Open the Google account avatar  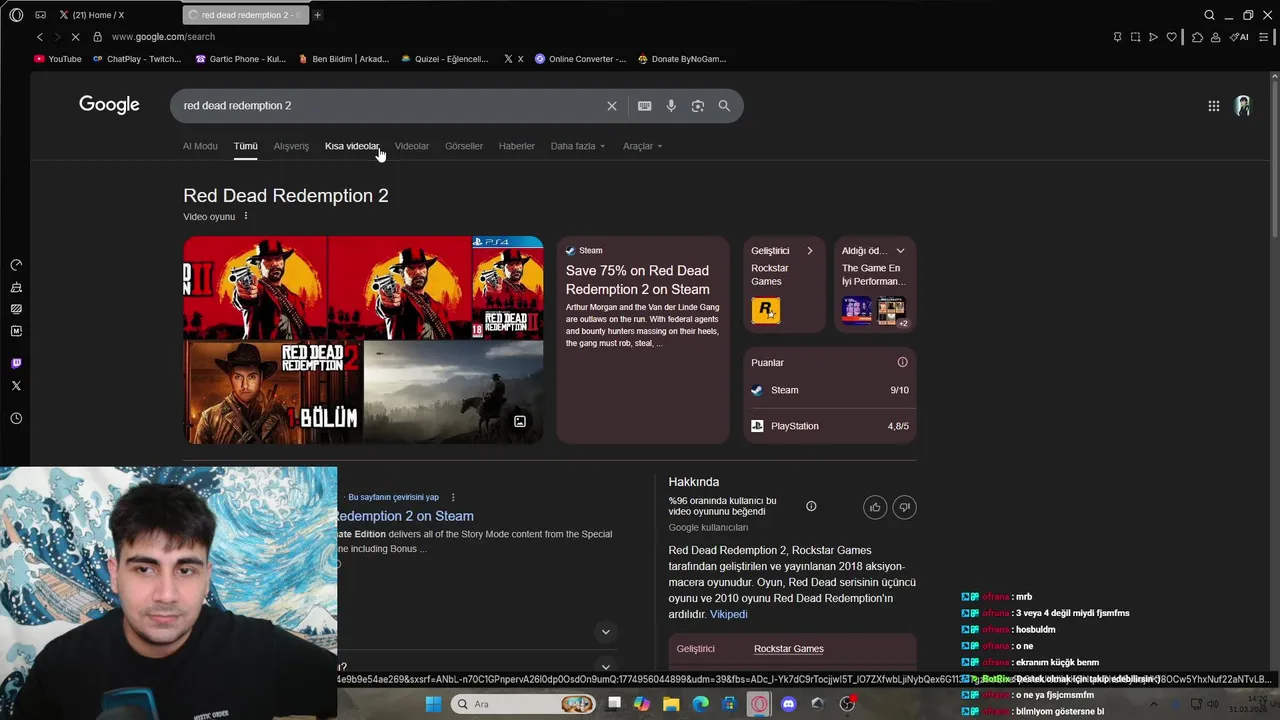coord(1243,106)
